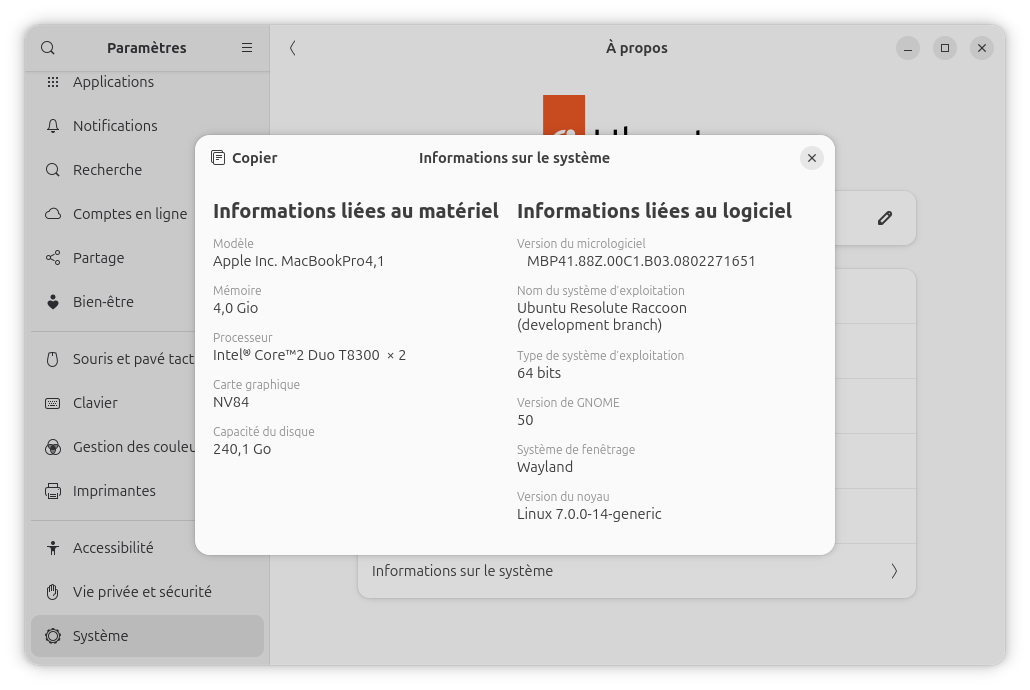Open the Imprimantes printer icon

point(53,491)
